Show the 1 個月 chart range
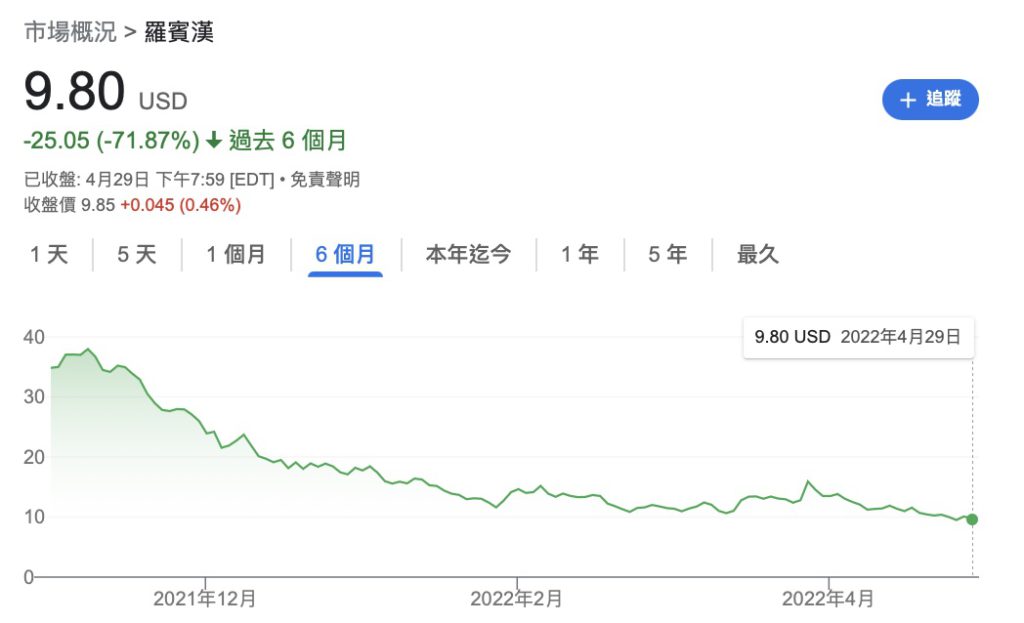1024x623 pixels. pos(236,255)
